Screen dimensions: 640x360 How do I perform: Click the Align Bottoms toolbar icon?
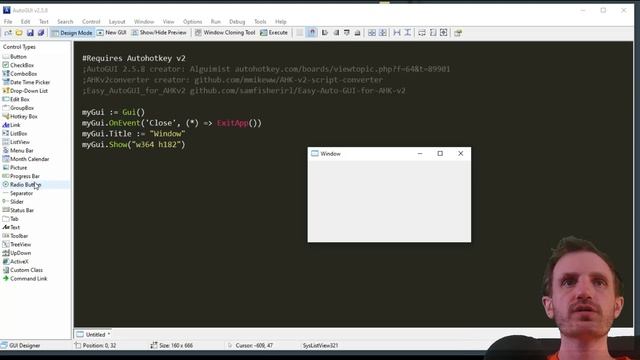(x=357, y=33)
